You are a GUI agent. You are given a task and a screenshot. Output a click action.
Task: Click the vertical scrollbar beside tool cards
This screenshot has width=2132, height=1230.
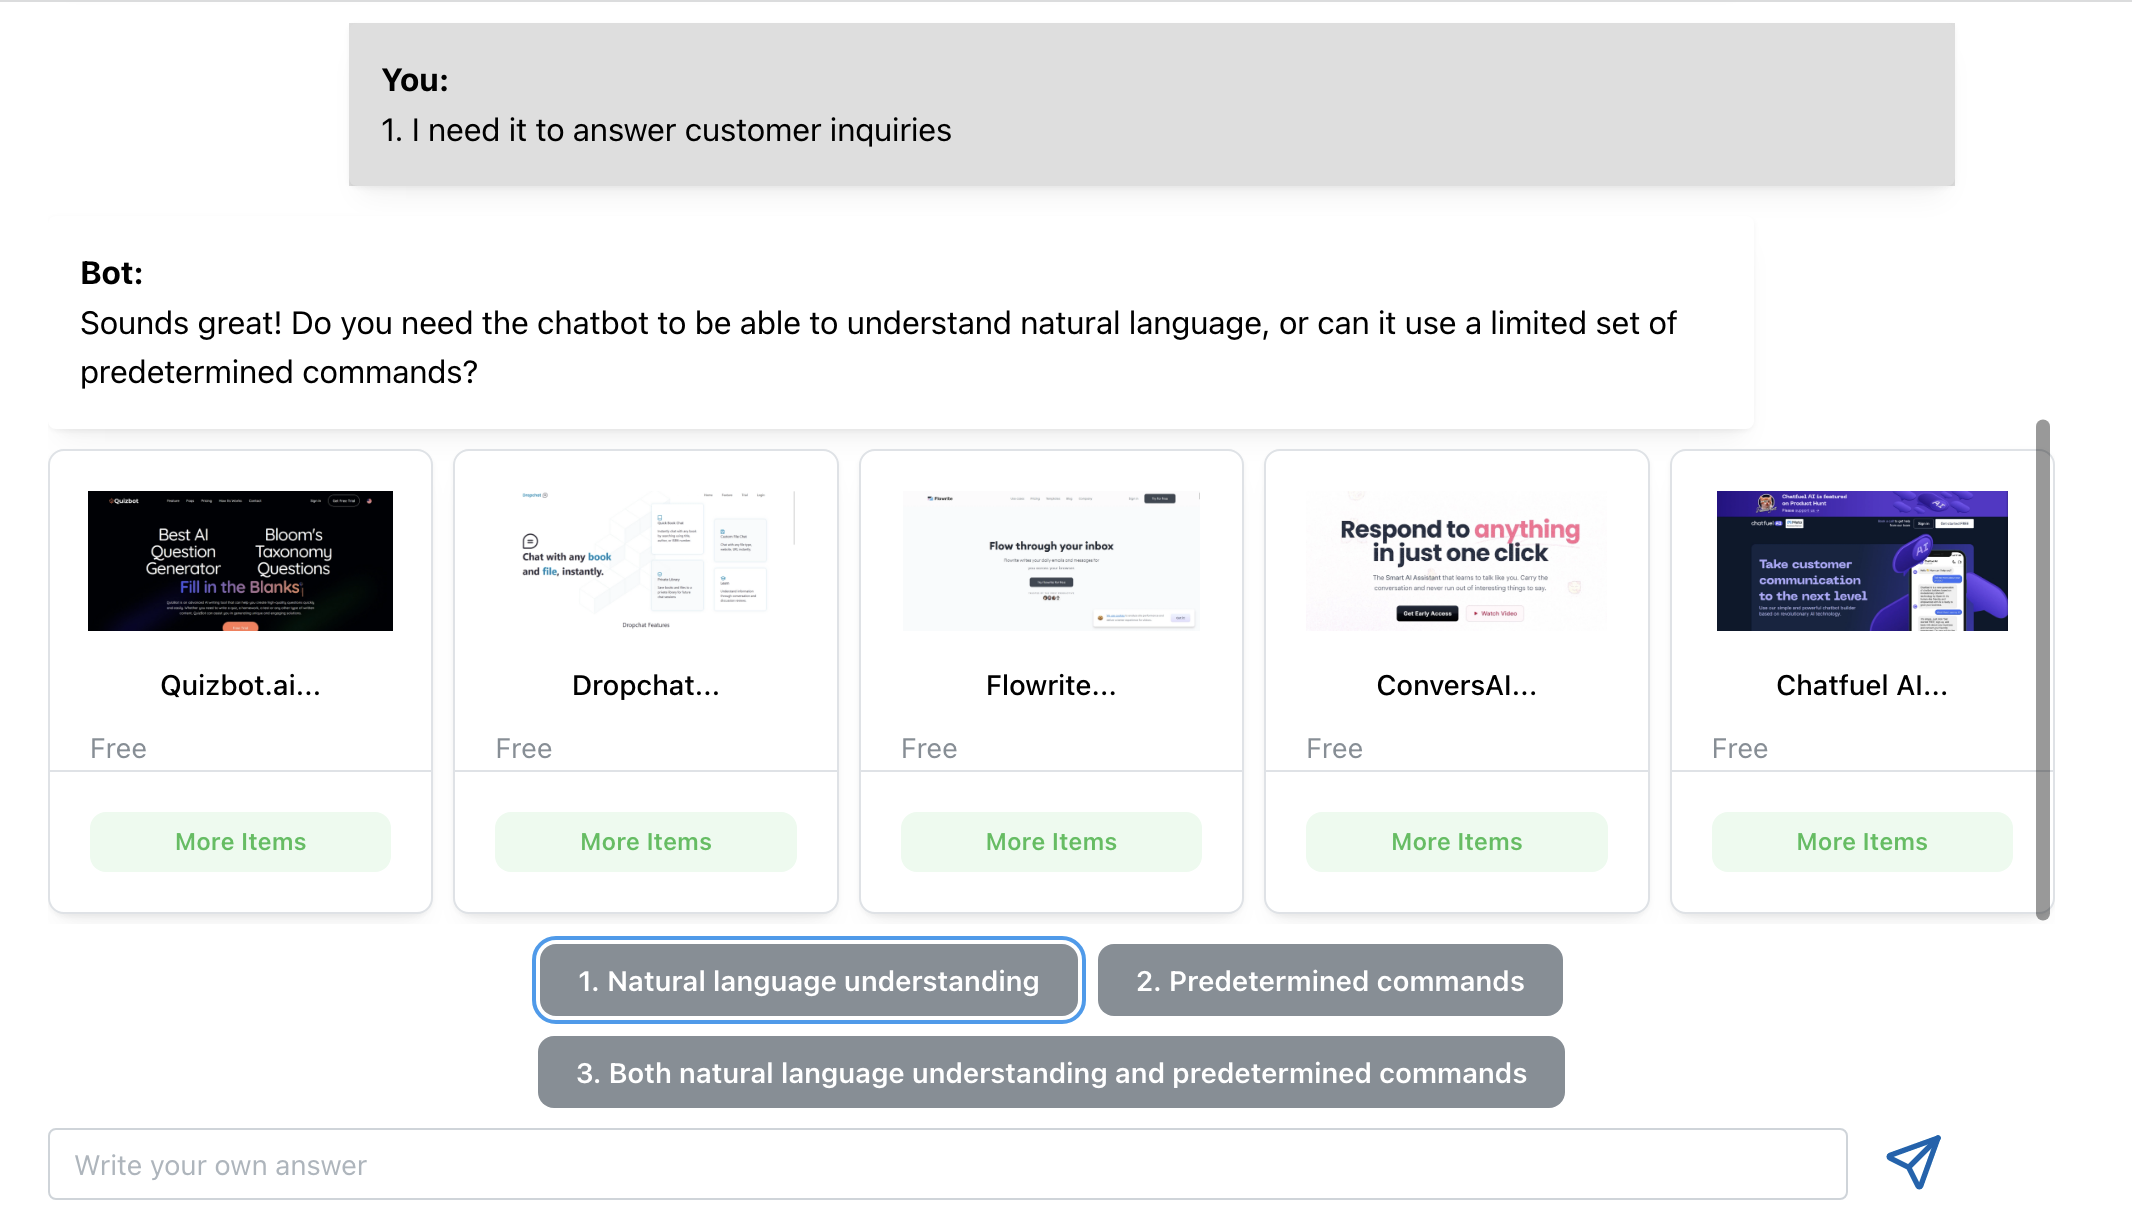2043,669
